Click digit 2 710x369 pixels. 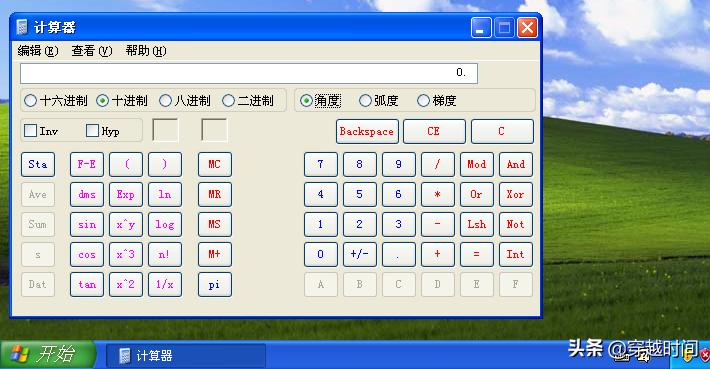pyautogui.click(x=360, y=225)
